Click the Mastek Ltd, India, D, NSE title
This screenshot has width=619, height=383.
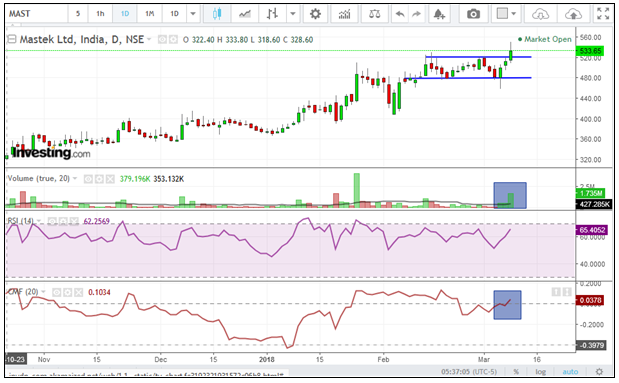coord(82,39)
